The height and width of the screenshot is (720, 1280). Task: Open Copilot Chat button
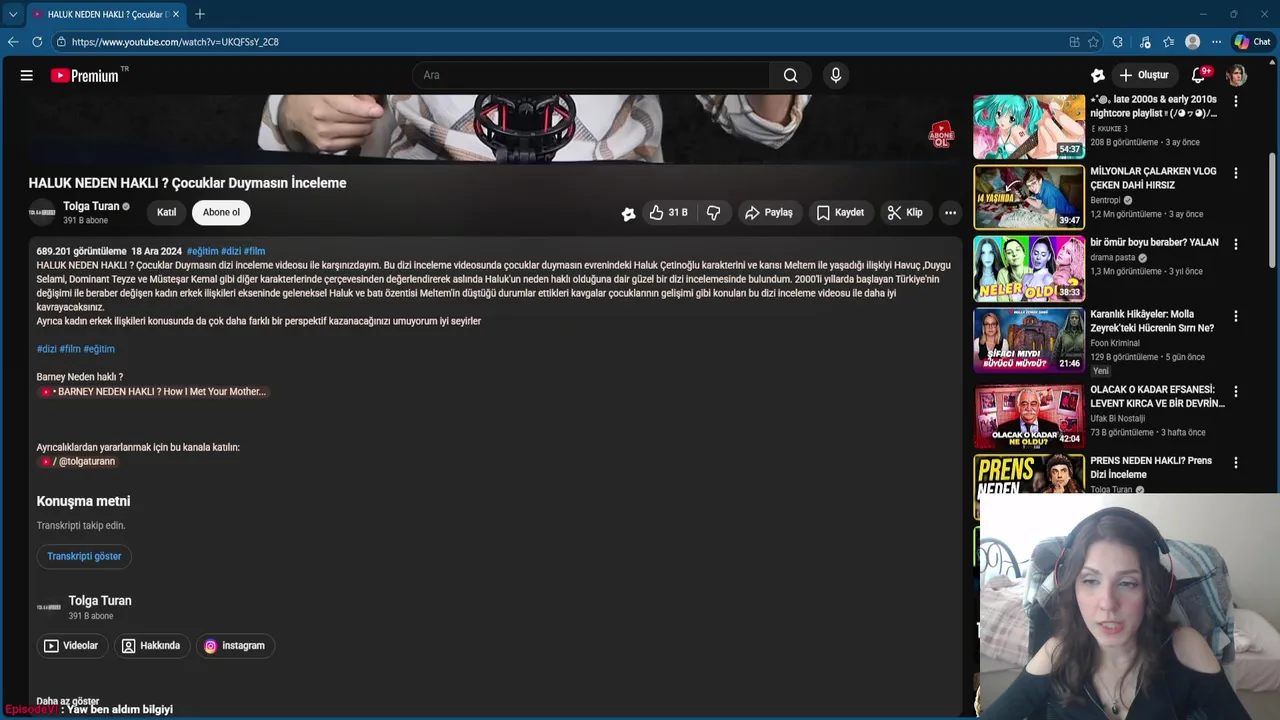[x=1252, y=42]
